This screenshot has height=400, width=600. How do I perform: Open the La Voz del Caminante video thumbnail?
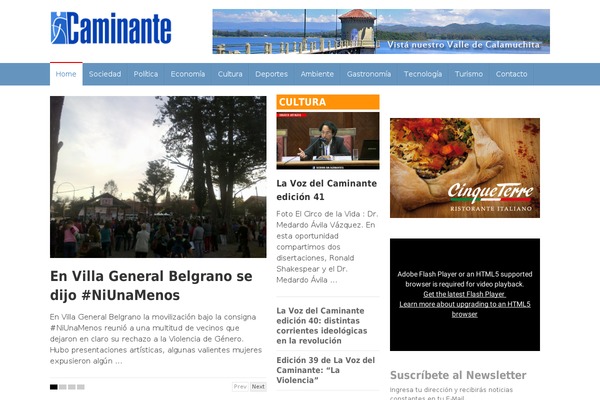tap(328, 140)
